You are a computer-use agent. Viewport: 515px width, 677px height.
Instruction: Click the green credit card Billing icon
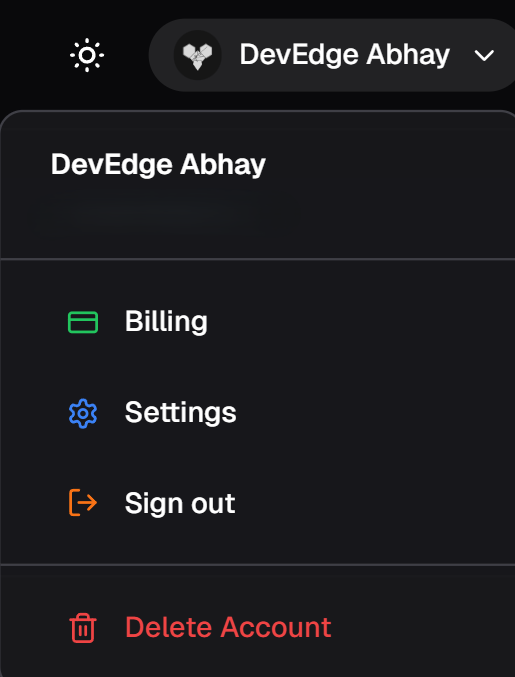83,322
